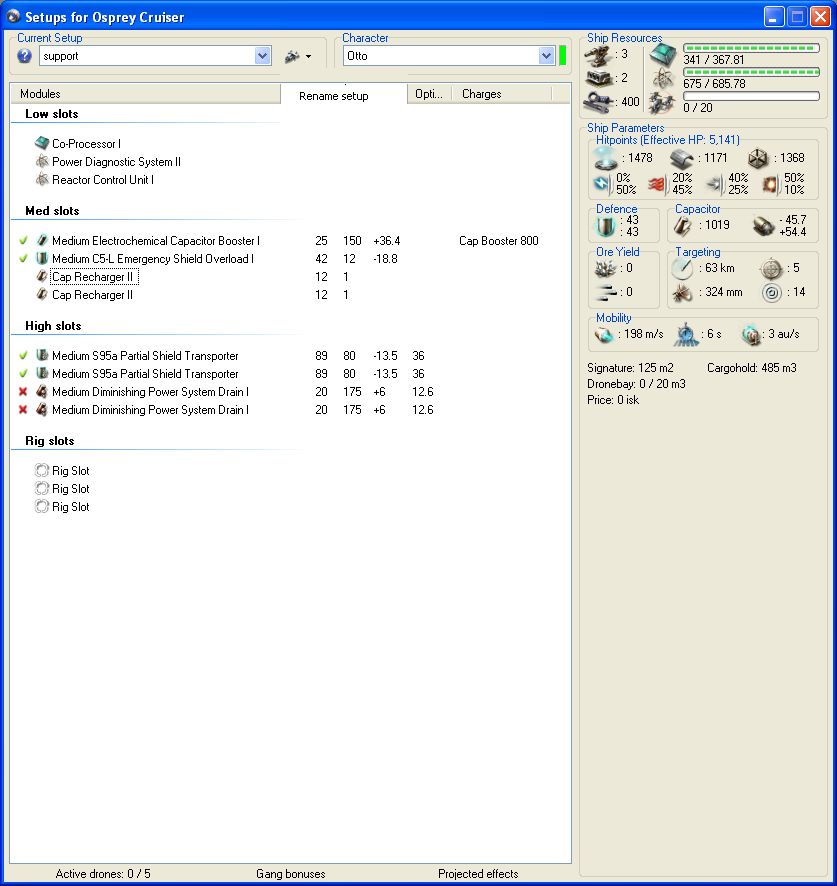This screenshot has height=886, width=837.
Task: Expand the Current Setup dropdown arrow
Action: click(262, 56)
